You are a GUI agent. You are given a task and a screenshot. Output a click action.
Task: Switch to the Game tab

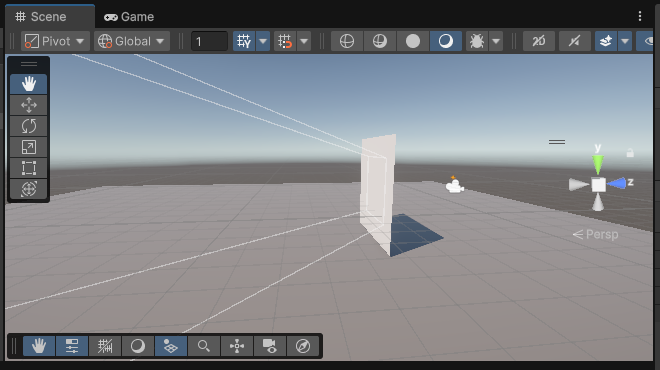click(129, 17)
